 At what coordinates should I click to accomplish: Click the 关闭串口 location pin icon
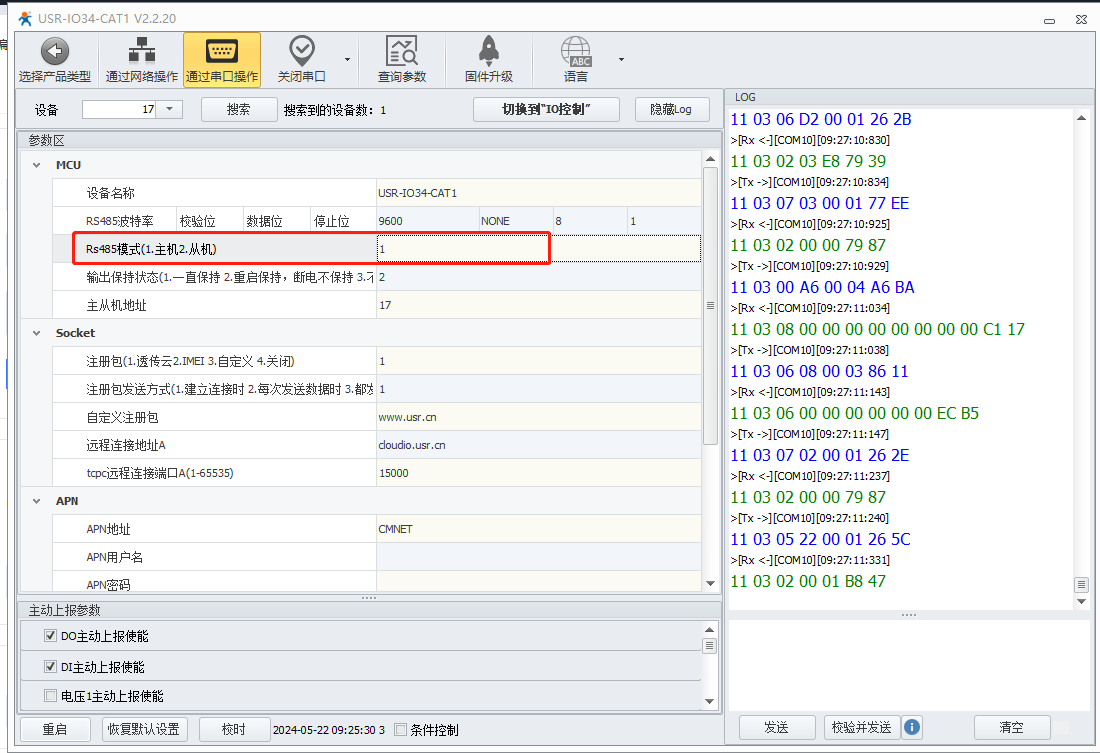(301, 52)
